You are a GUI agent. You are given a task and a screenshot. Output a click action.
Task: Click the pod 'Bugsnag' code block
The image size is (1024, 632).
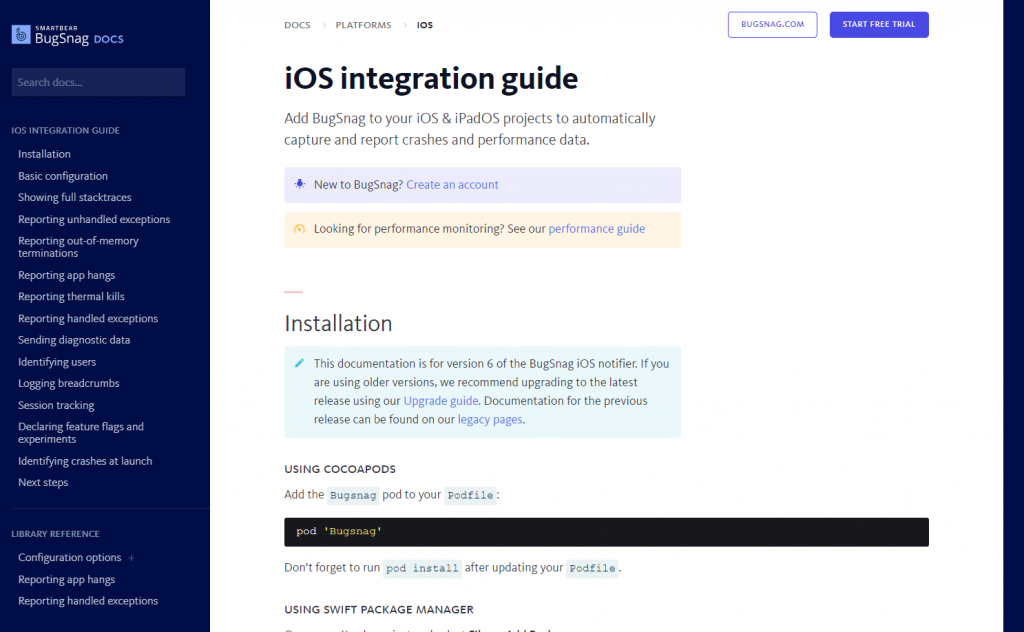pos(606,532)
